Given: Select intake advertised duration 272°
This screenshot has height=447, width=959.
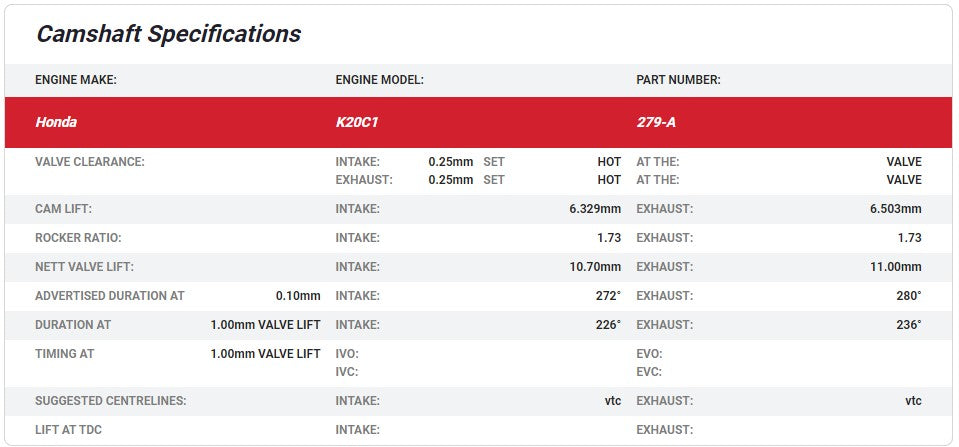Looking at the screenshot, I should (609, 296).
